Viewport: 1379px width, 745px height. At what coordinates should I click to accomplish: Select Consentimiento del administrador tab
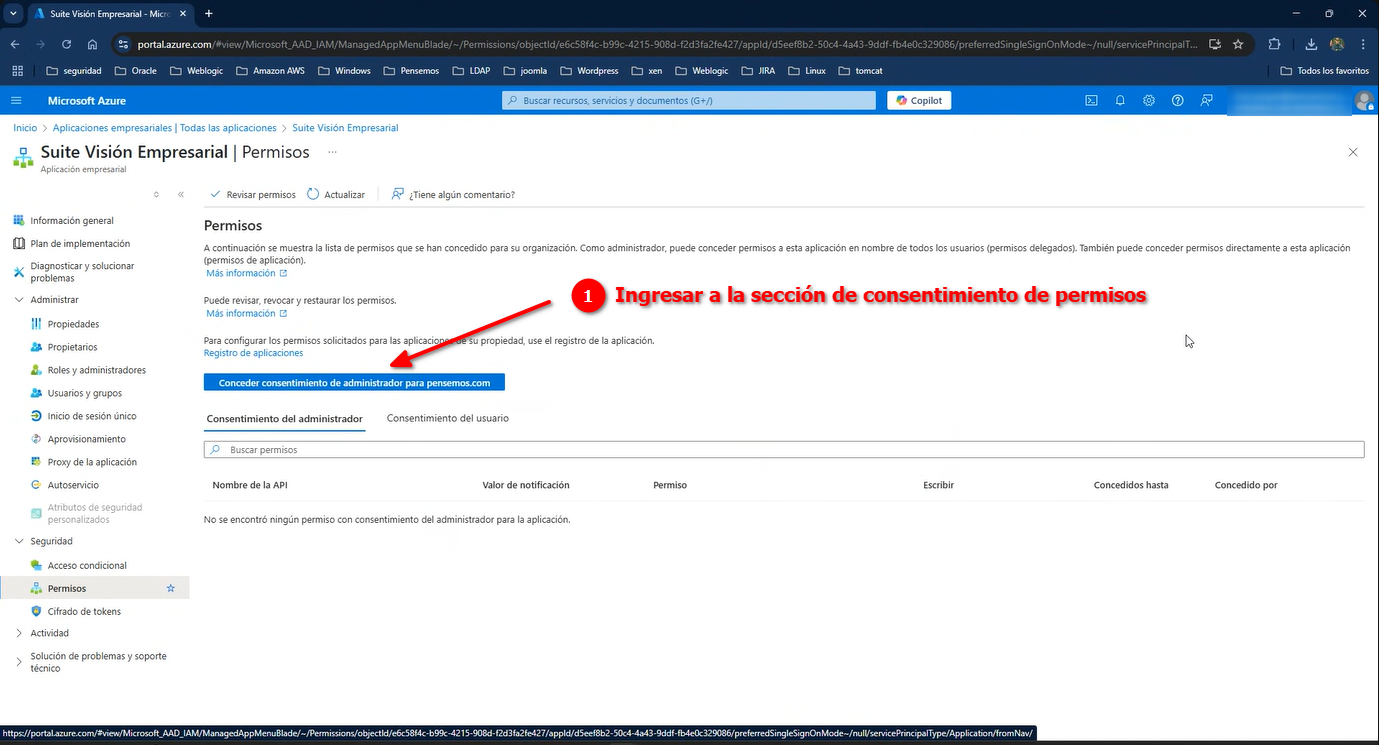(284, 418)
